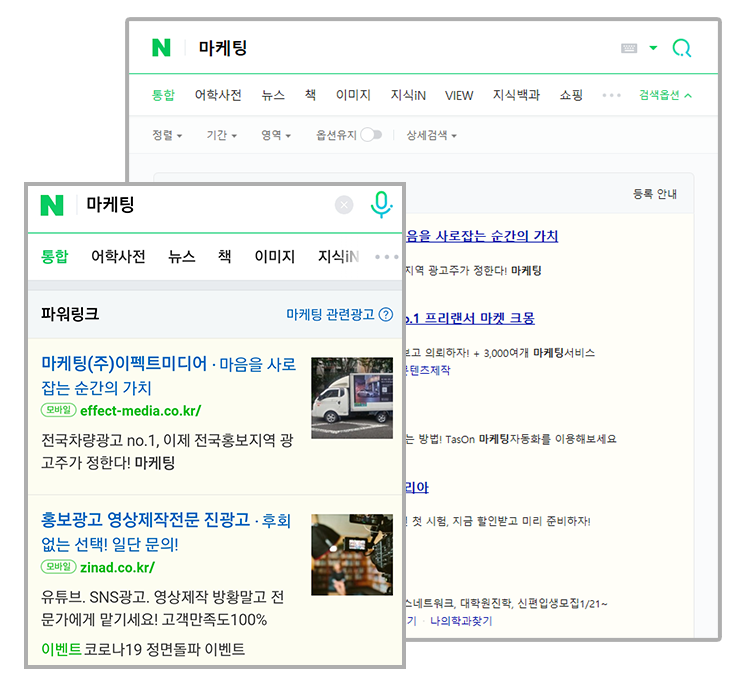This screenshot has width=740, height=688.
Task: Open the 홍보광고 영상제작전문 진광고 ad title
Action: [145, 520]
